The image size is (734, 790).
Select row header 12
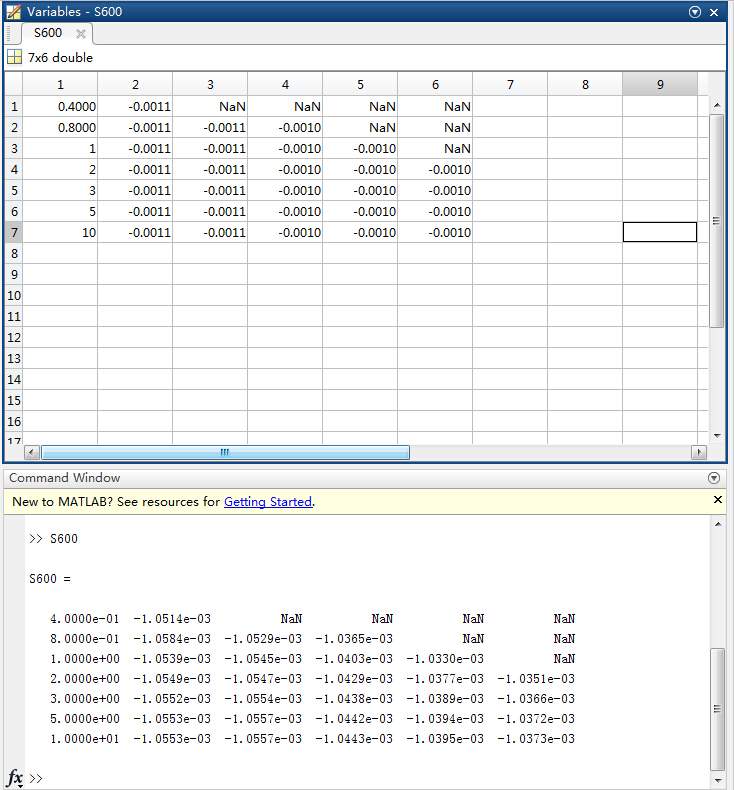point(14,338)
